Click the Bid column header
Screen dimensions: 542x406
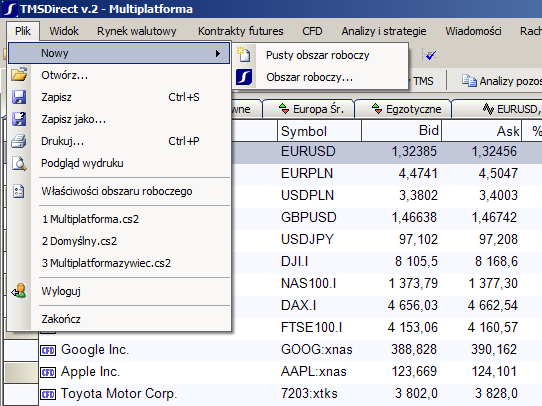pos(401,131)
